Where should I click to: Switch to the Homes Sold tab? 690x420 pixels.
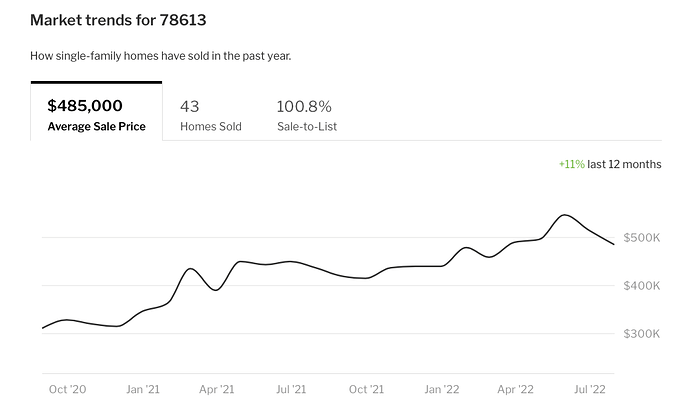point(210,115)
